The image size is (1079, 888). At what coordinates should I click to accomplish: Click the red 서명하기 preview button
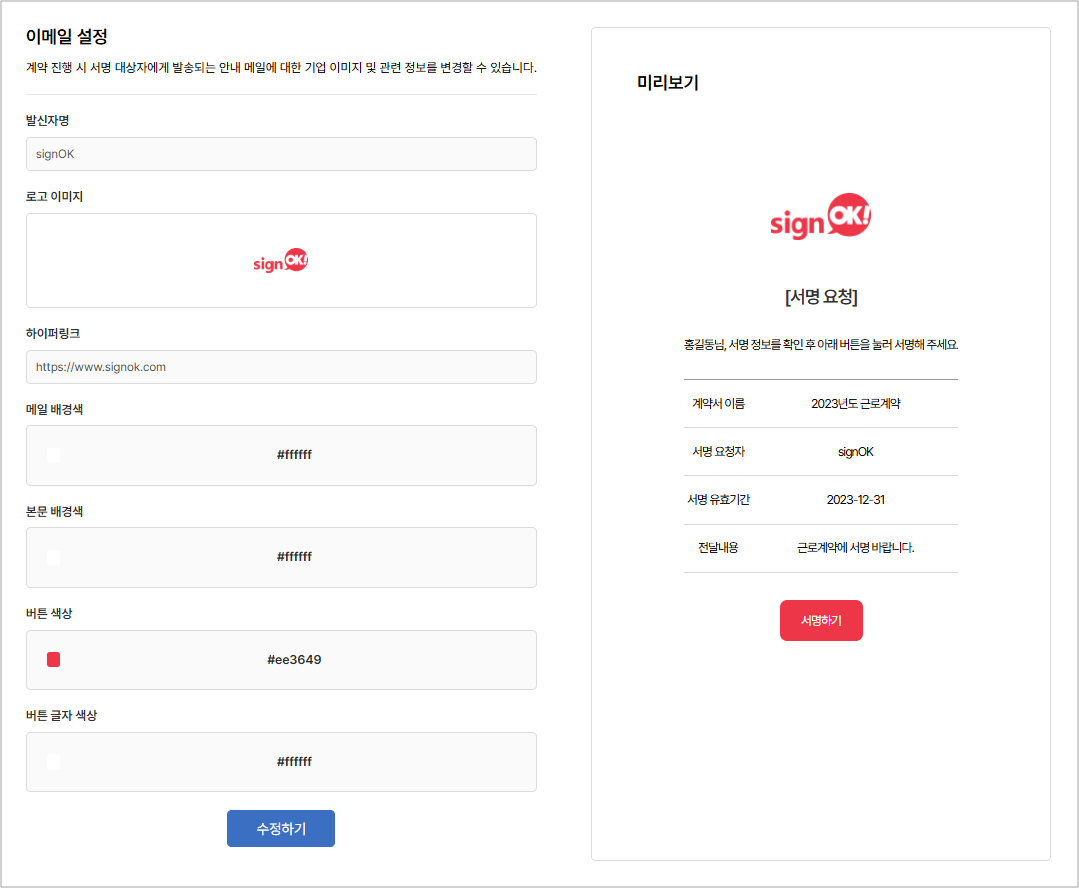(x=821, y=620)
